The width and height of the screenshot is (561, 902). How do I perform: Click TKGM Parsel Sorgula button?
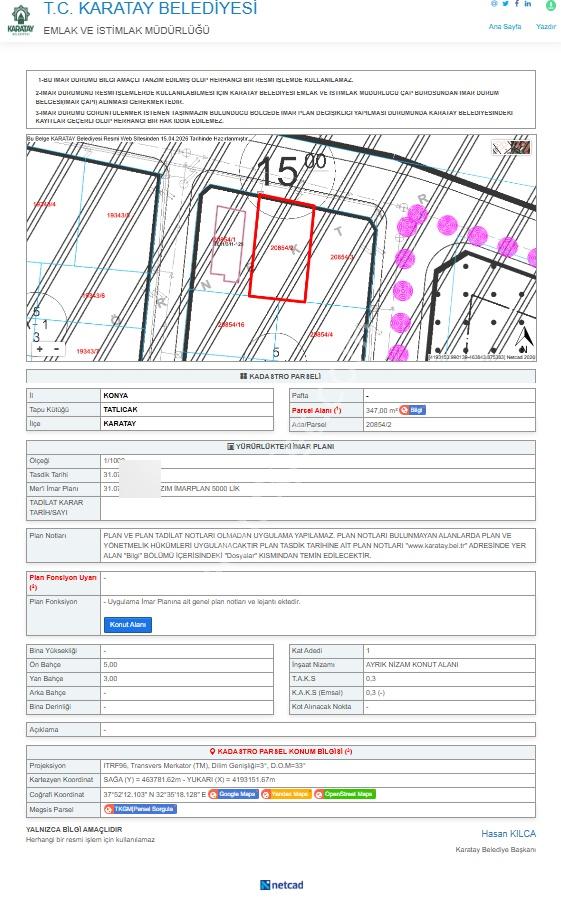140,809
